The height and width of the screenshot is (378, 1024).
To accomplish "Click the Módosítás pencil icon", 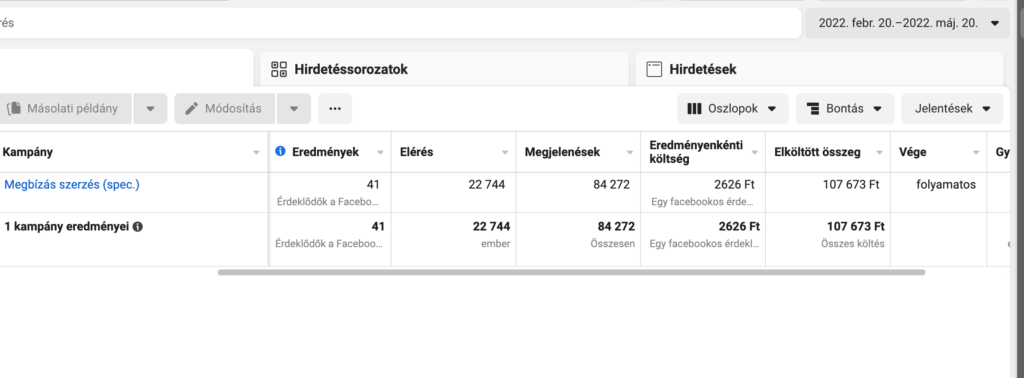I will click(191, 108).
